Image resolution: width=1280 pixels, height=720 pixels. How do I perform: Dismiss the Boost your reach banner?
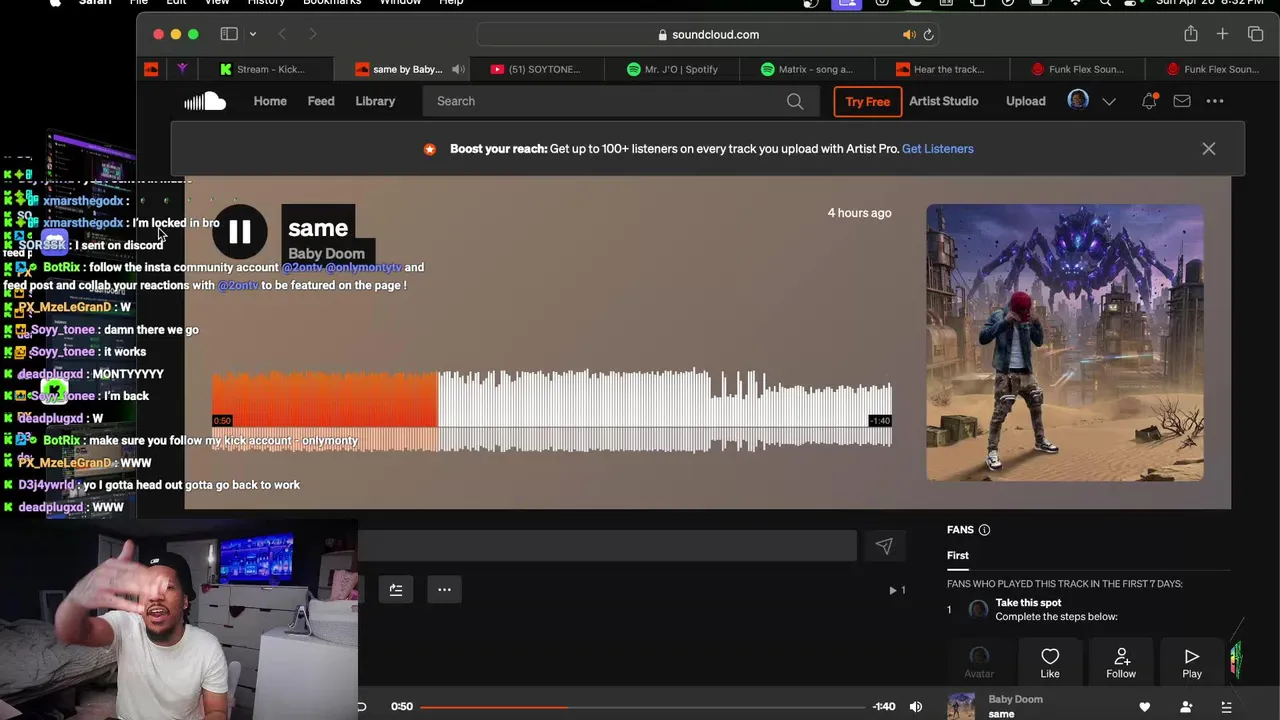1209,149
